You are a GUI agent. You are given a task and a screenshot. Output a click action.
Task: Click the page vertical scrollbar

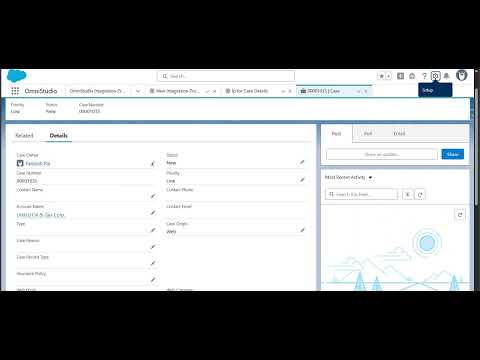click(x=477, y=147)
